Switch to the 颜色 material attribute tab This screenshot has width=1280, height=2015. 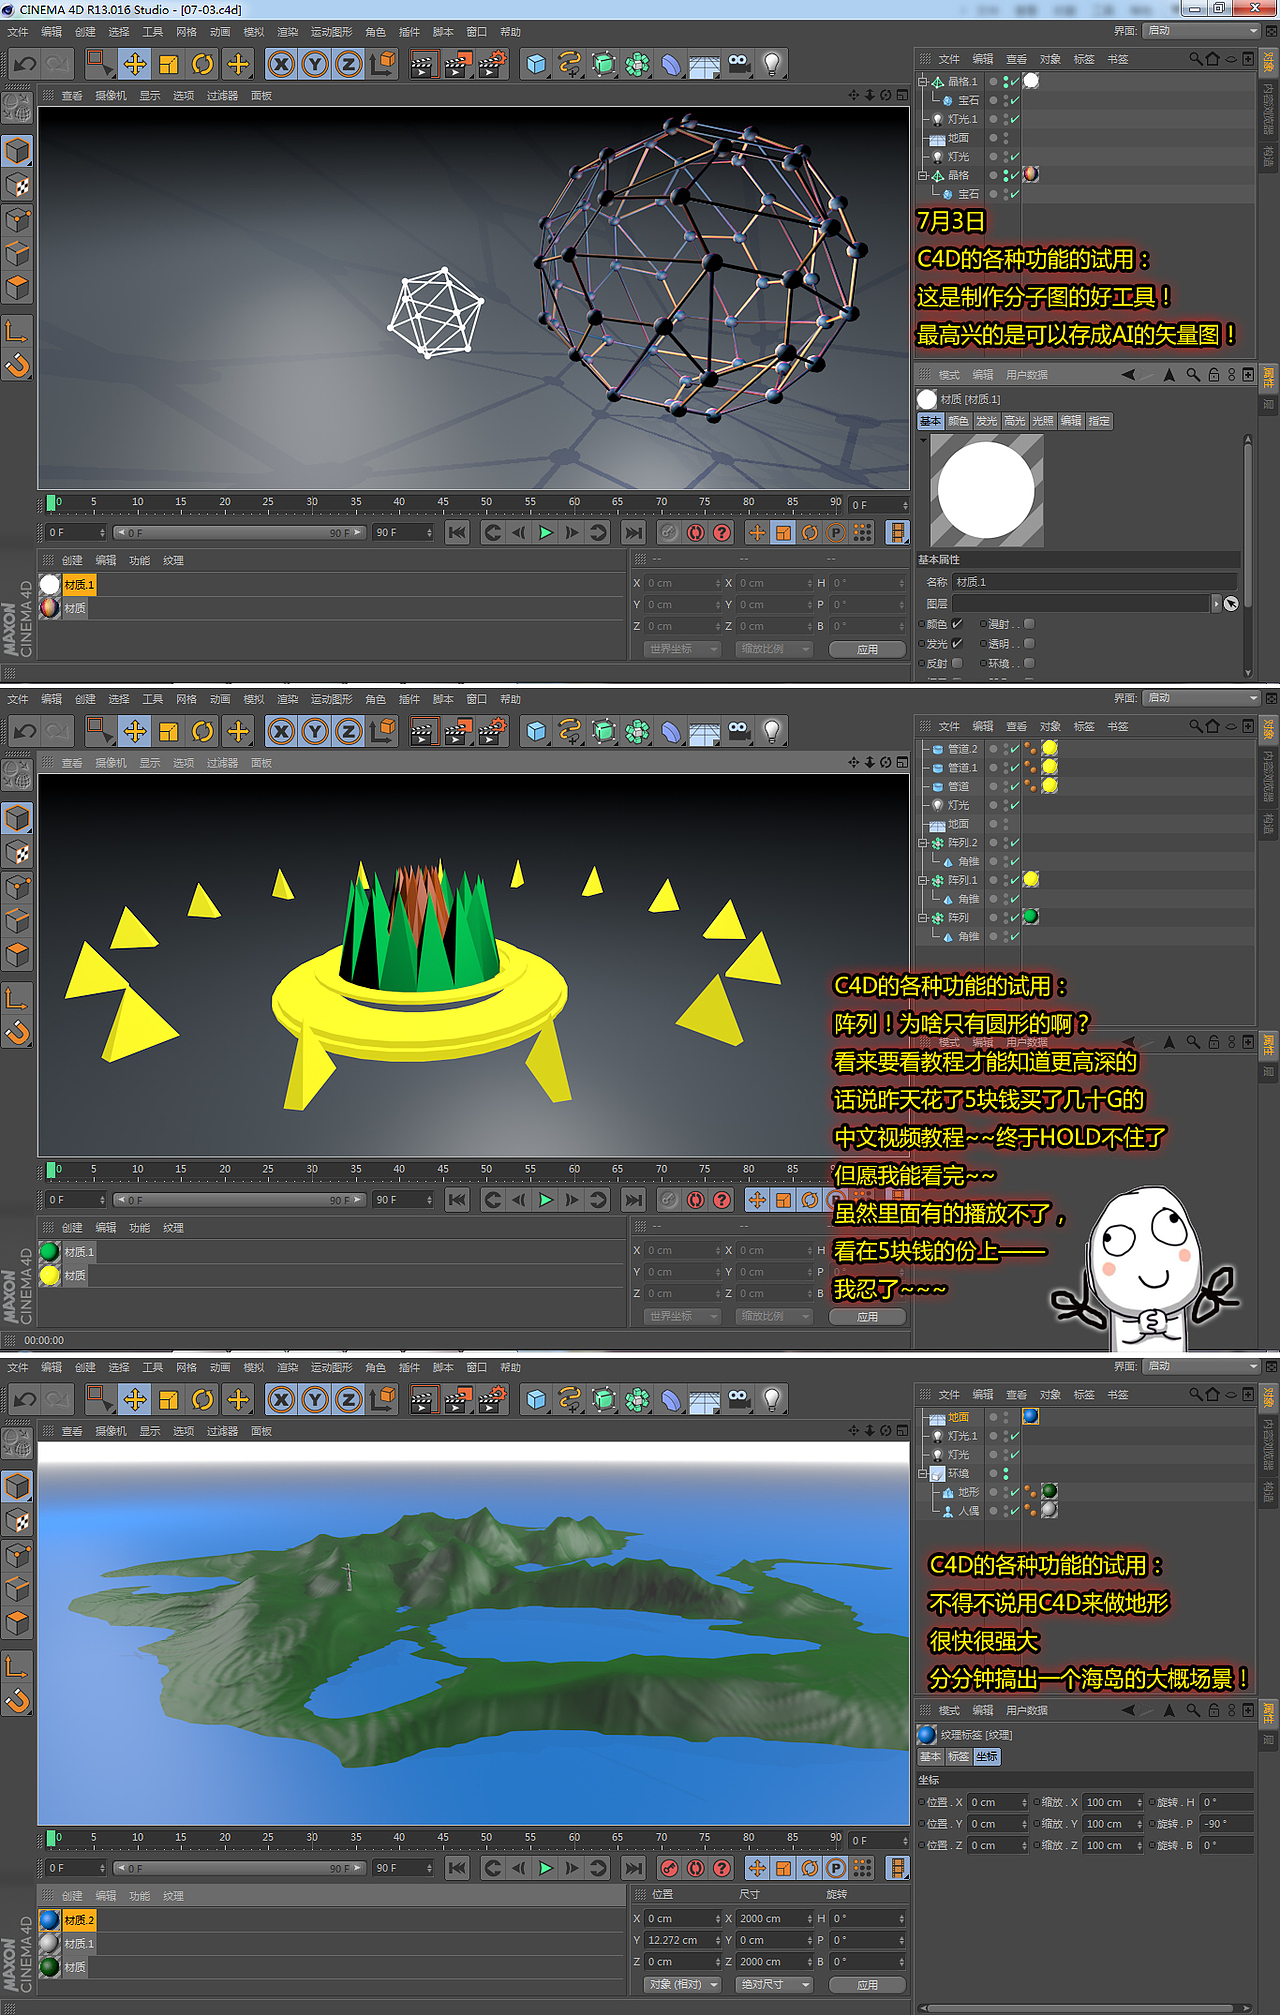coord(958,421)
